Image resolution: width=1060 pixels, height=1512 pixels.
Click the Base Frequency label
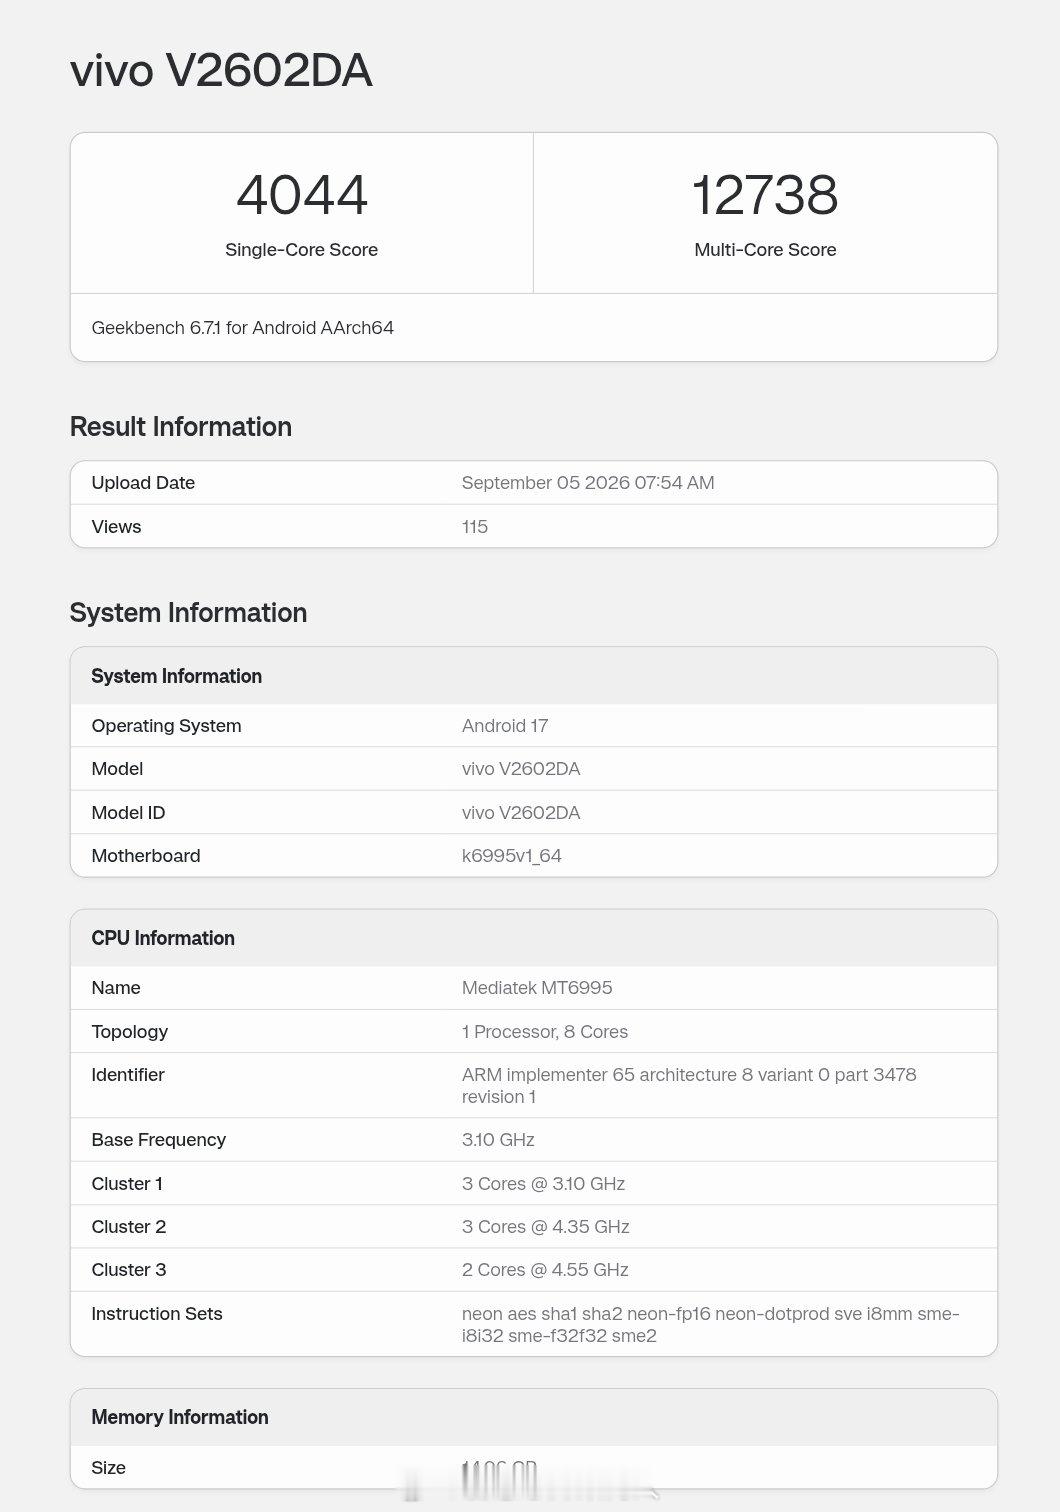coord(159,1140)
